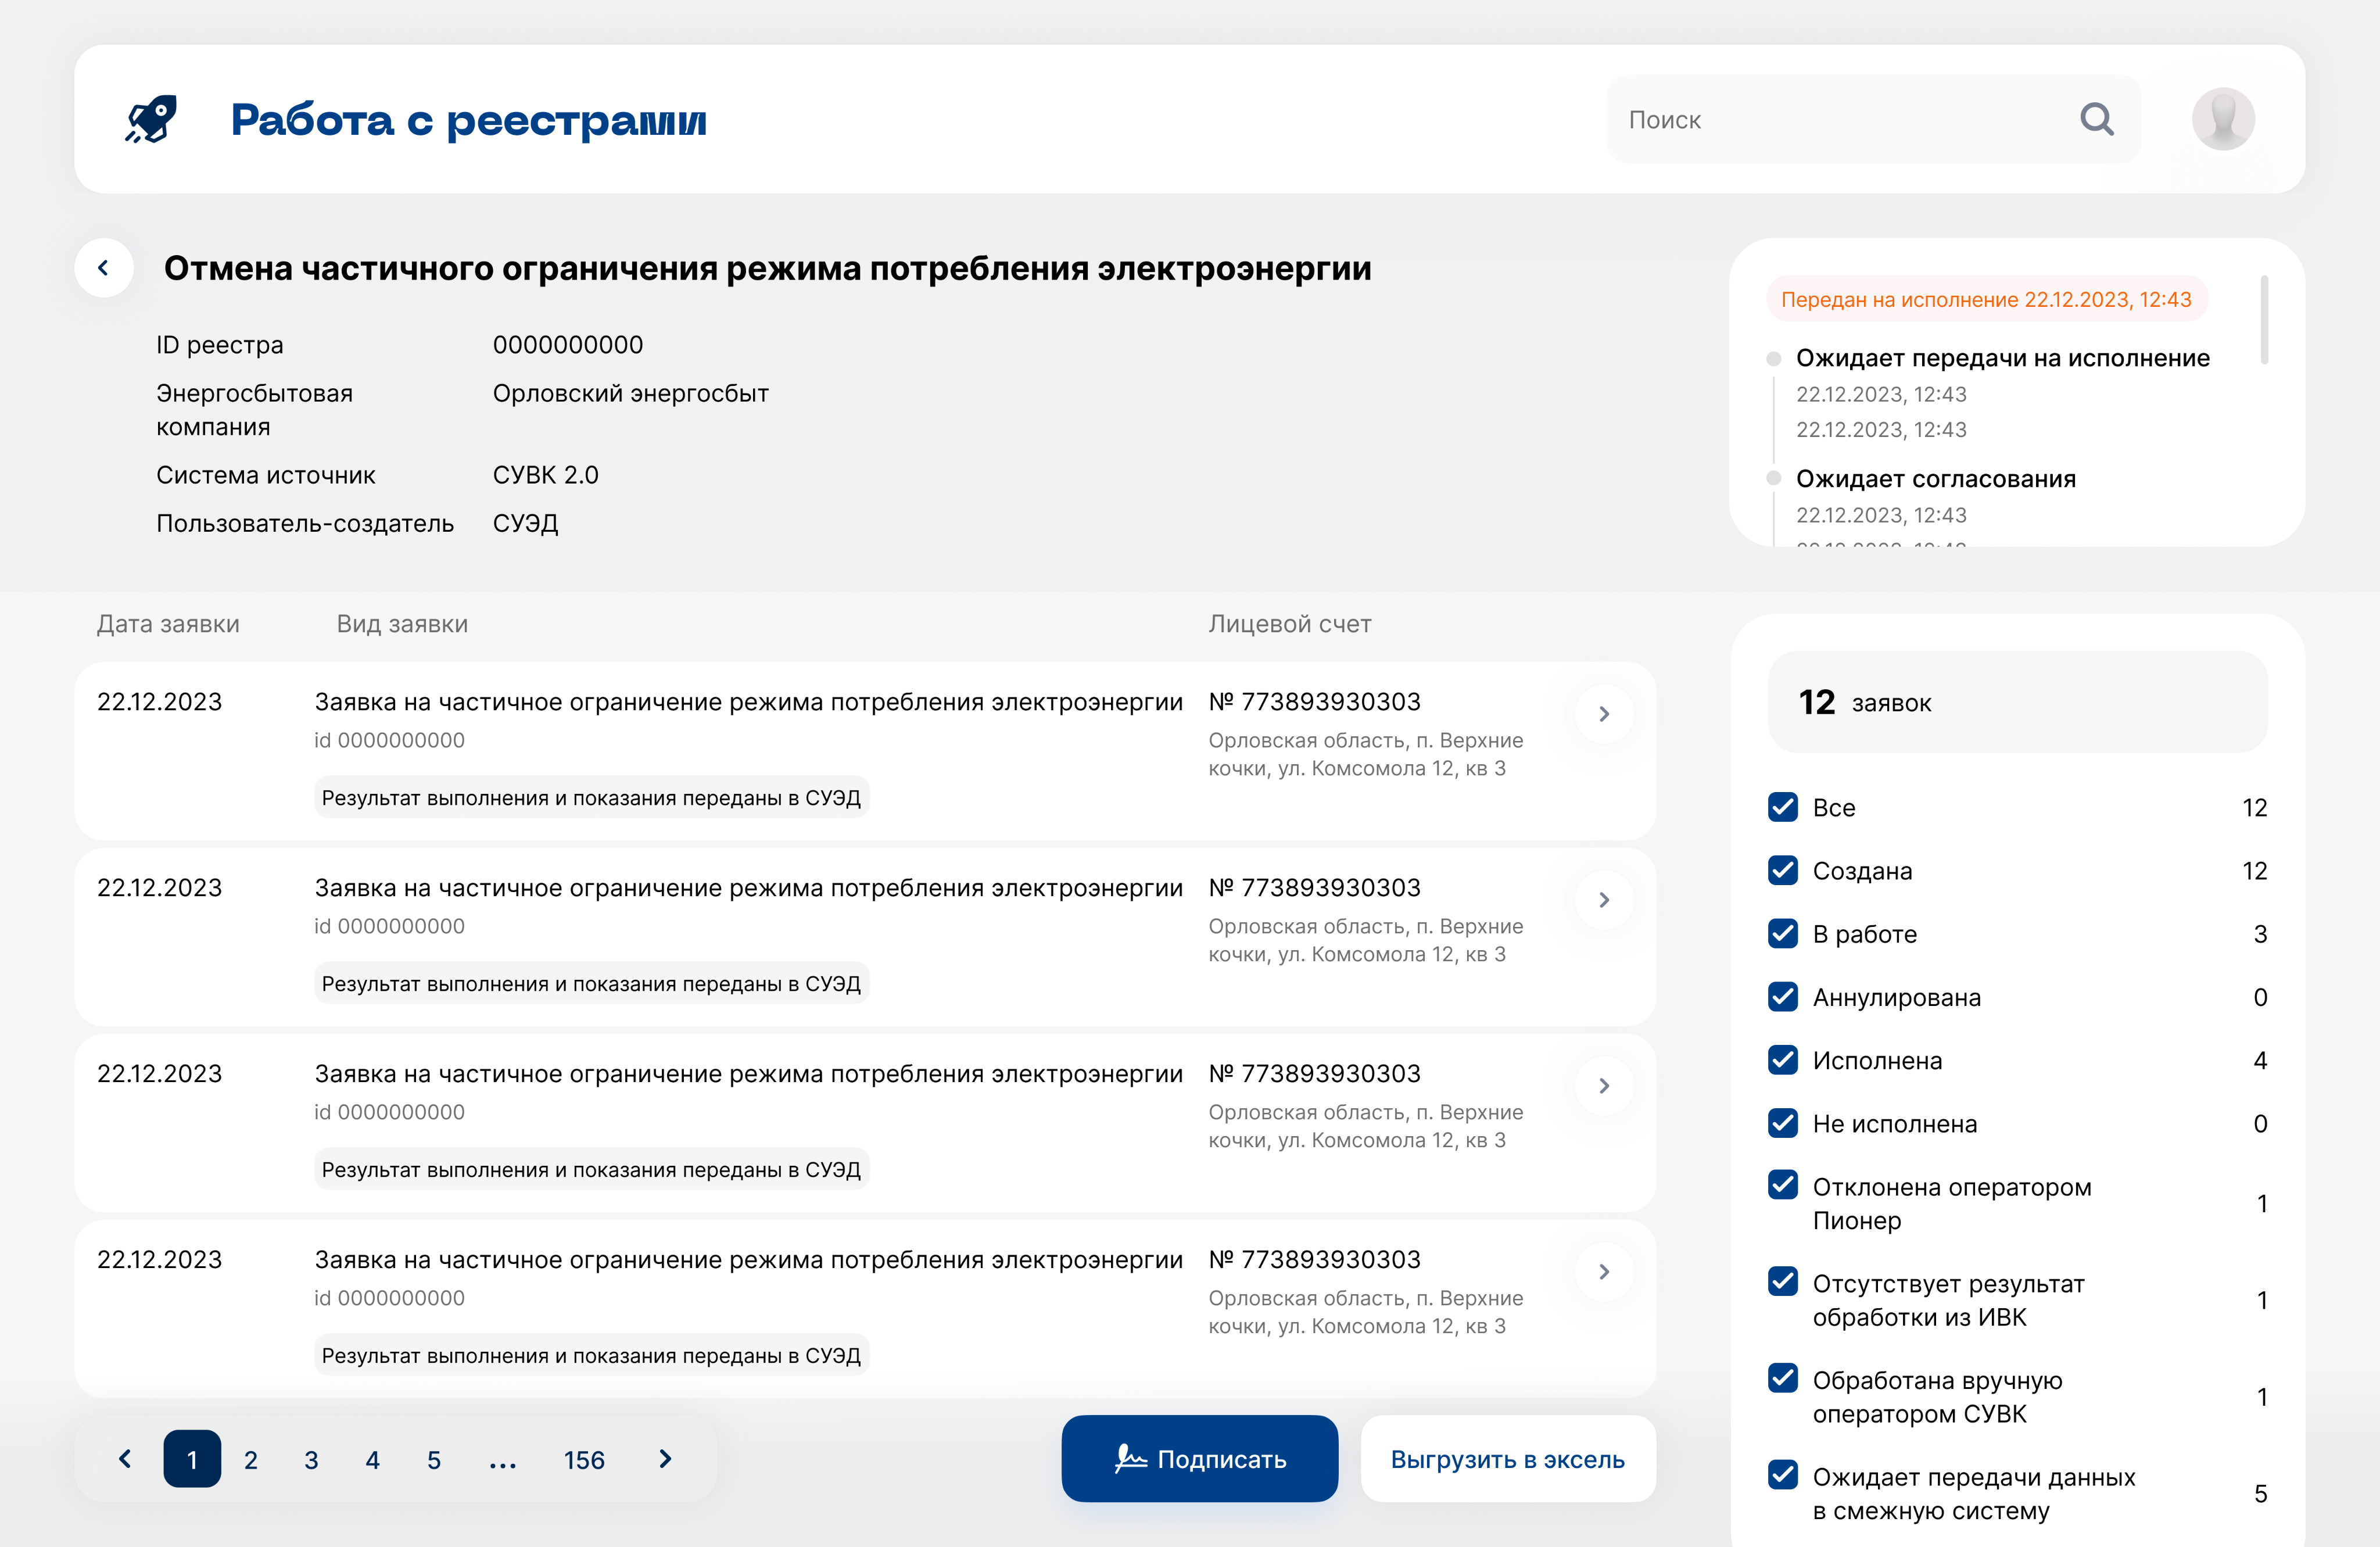2380x1547 pixels.
Task: Go to next page with pagination arrow
Action: 666,1459
